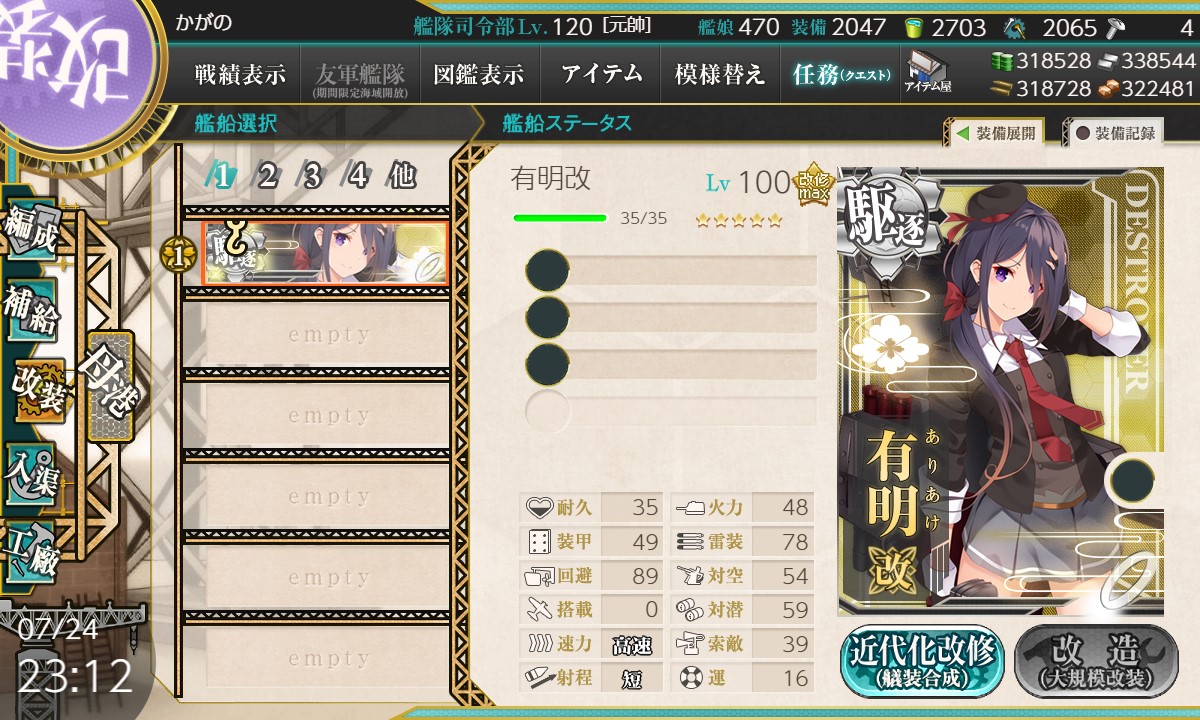Select the 有明改 ship banner in slot one
The image size is (1200, 720).
[326, 254]
